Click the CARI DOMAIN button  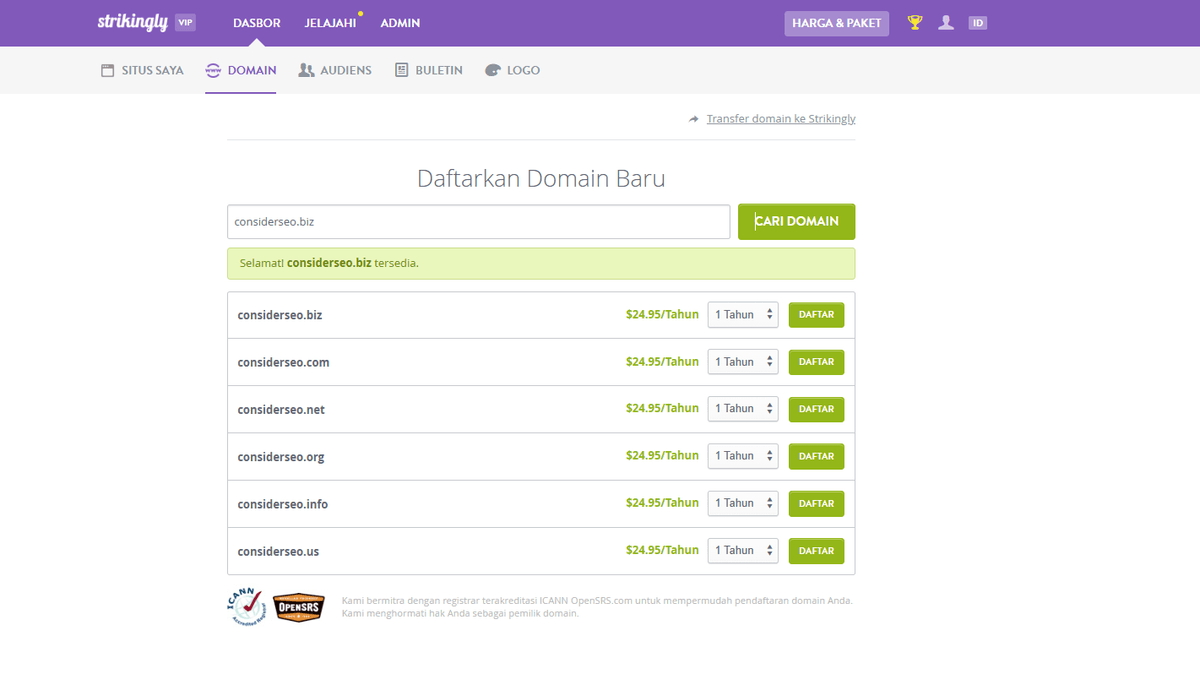pyautogui.click(x=797, y=222)
